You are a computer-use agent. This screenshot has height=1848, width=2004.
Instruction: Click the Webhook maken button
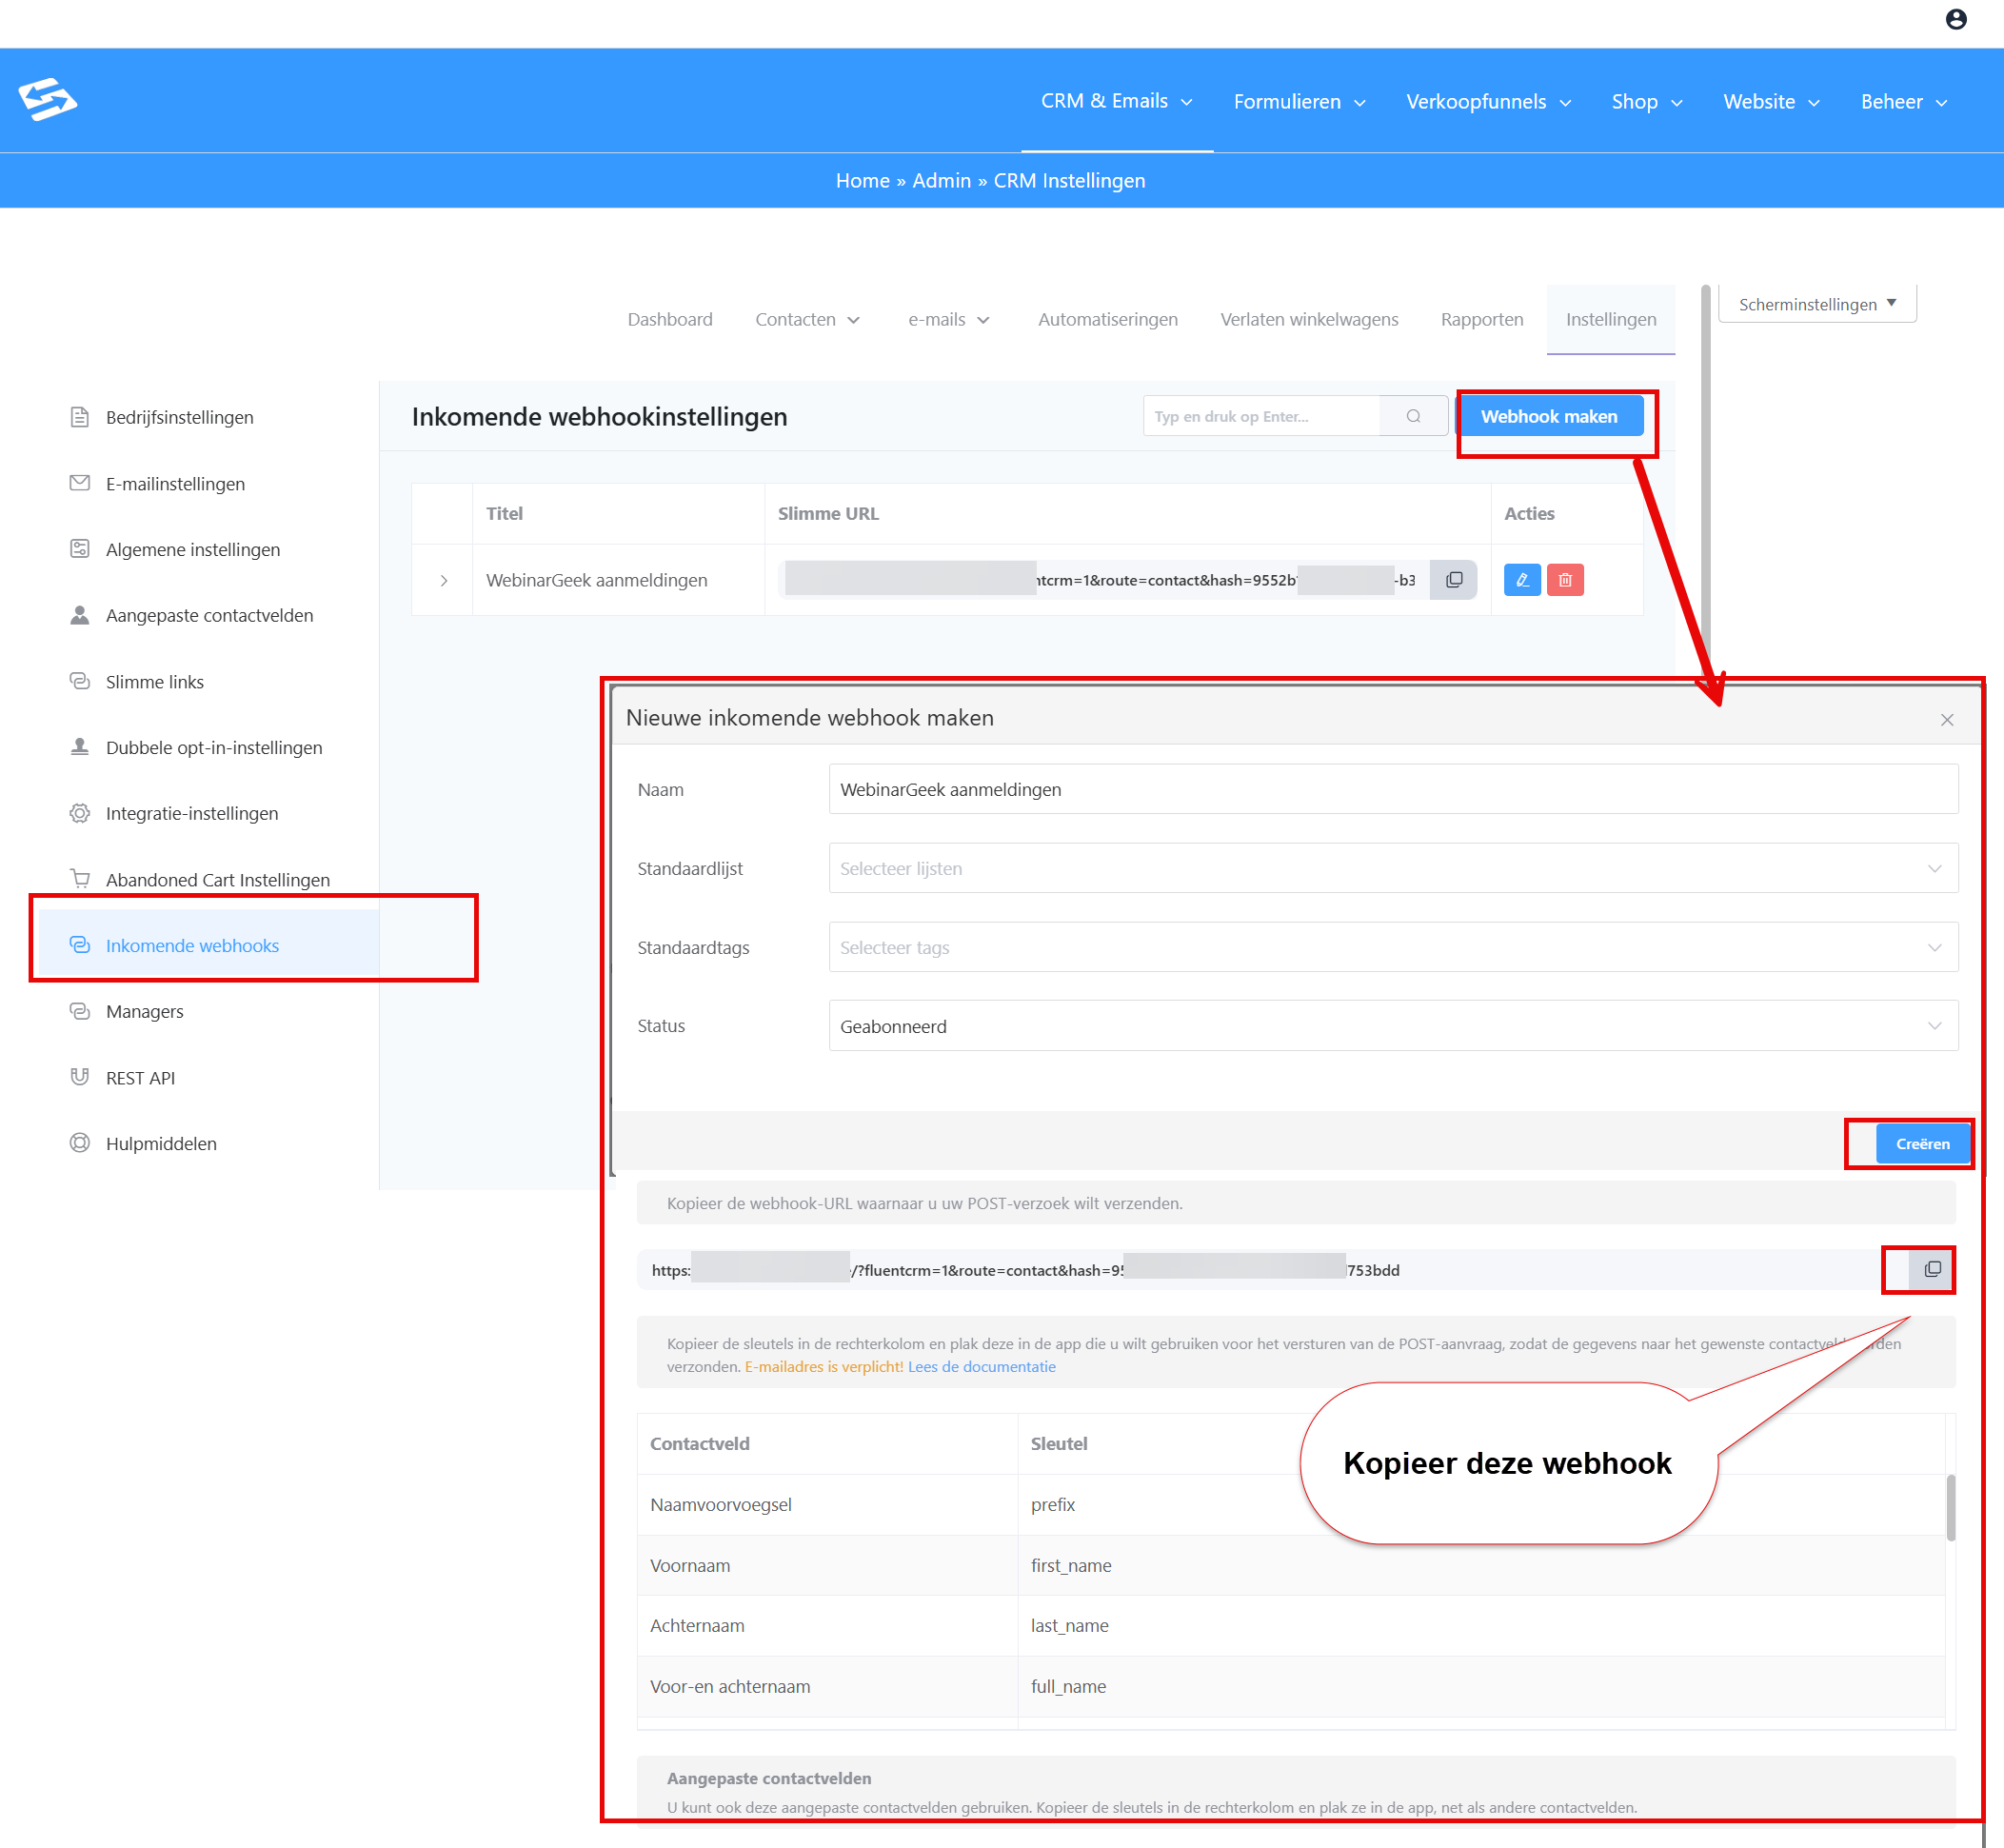pyautogui.click(x=1548, y=416)
